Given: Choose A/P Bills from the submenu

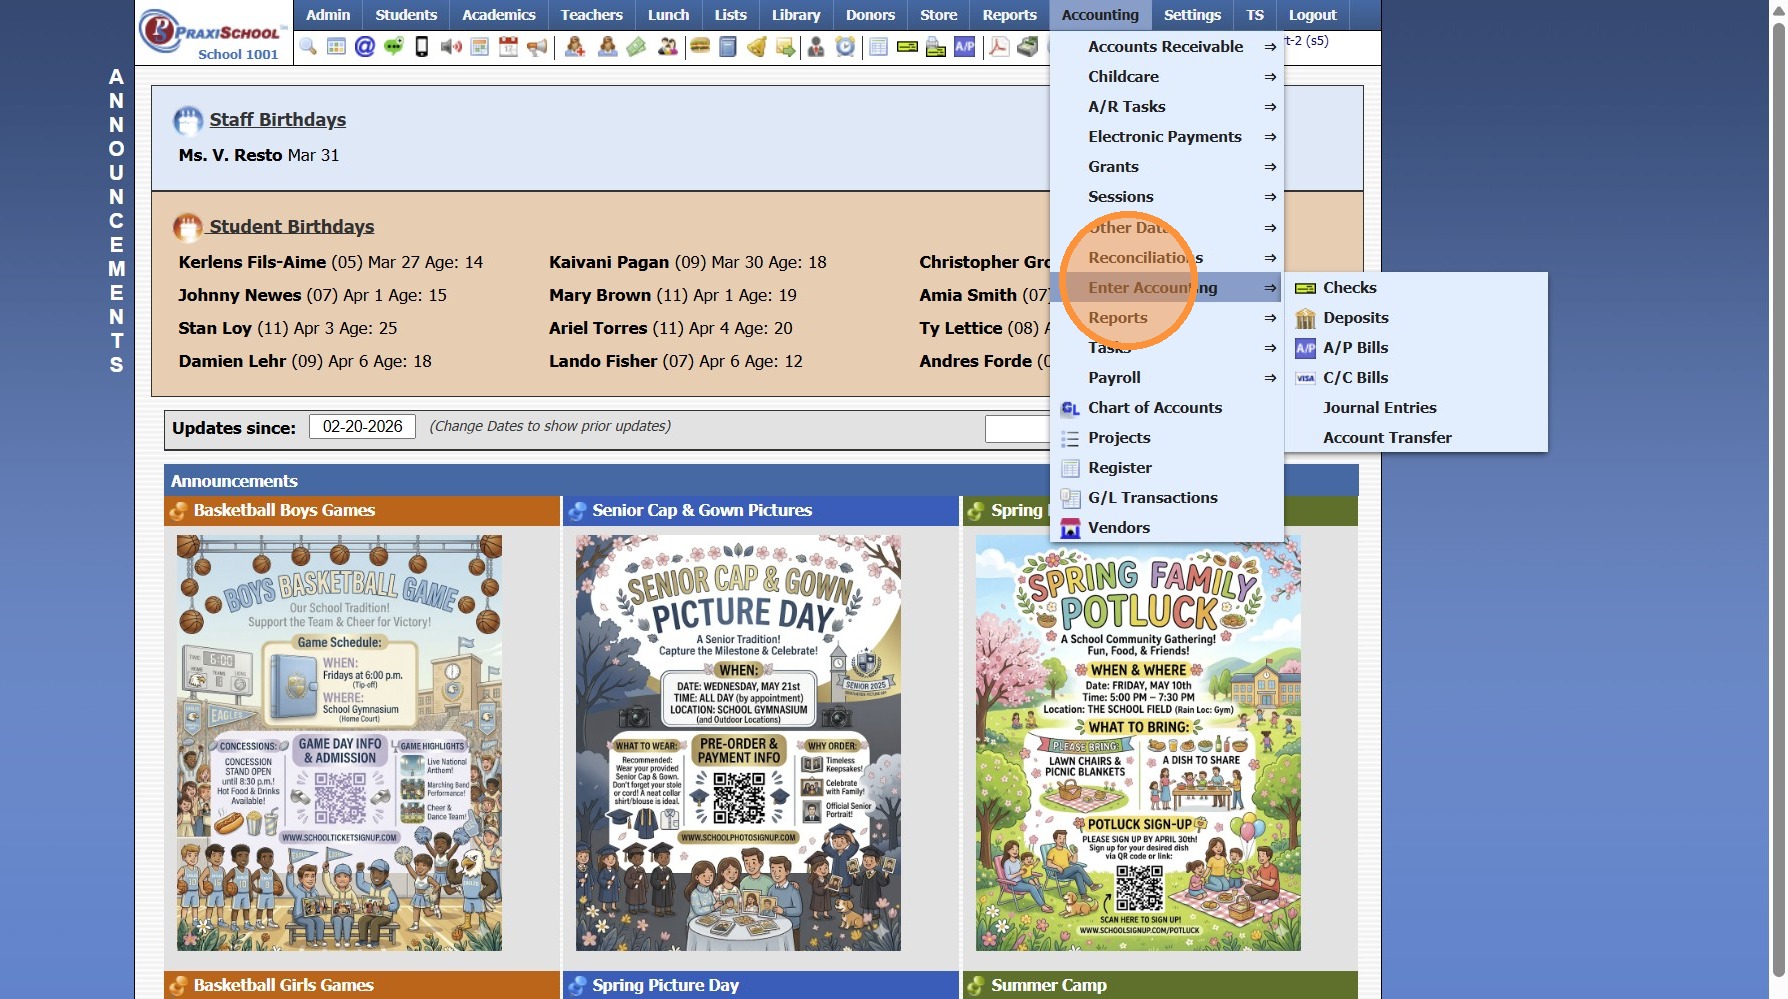Looking at the screenshot, I should (1416, 348).
